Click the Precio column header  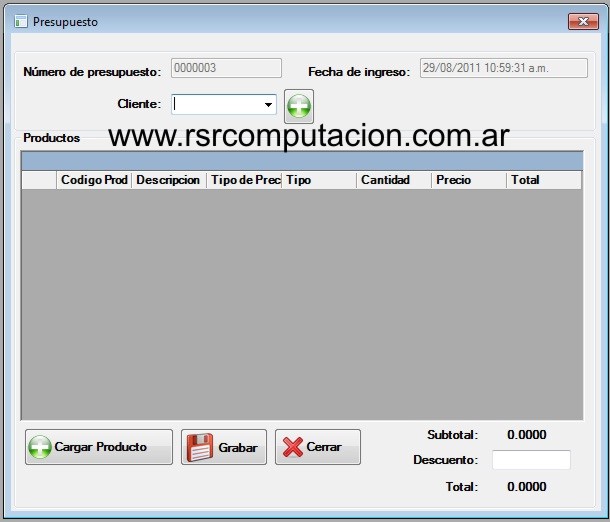pos(469,180)
